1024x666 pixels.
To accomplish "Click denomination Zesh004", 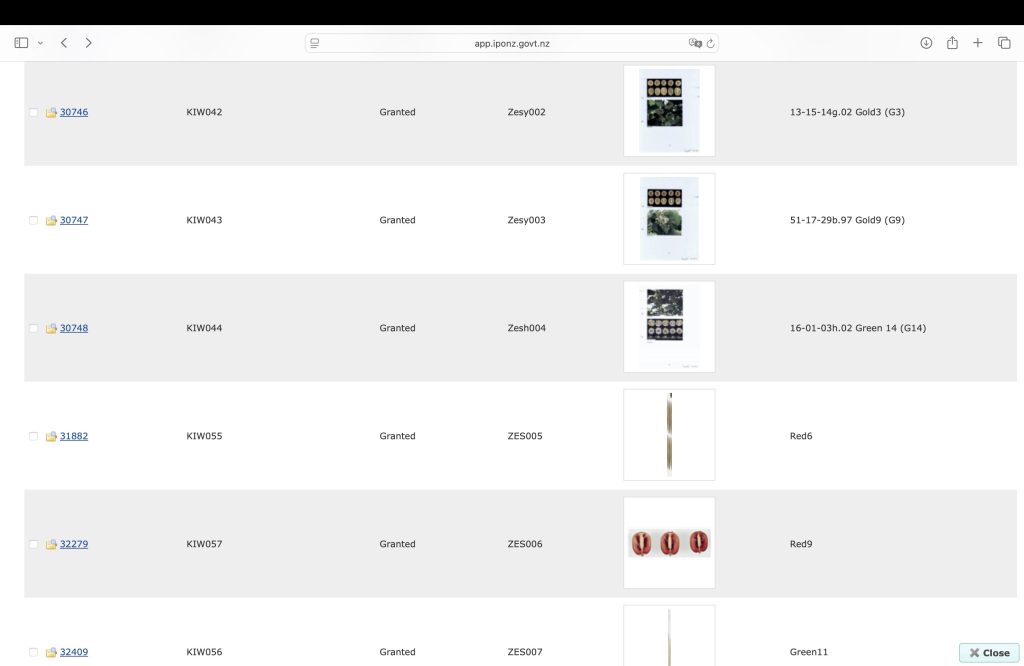I will (x=526, y=328).
